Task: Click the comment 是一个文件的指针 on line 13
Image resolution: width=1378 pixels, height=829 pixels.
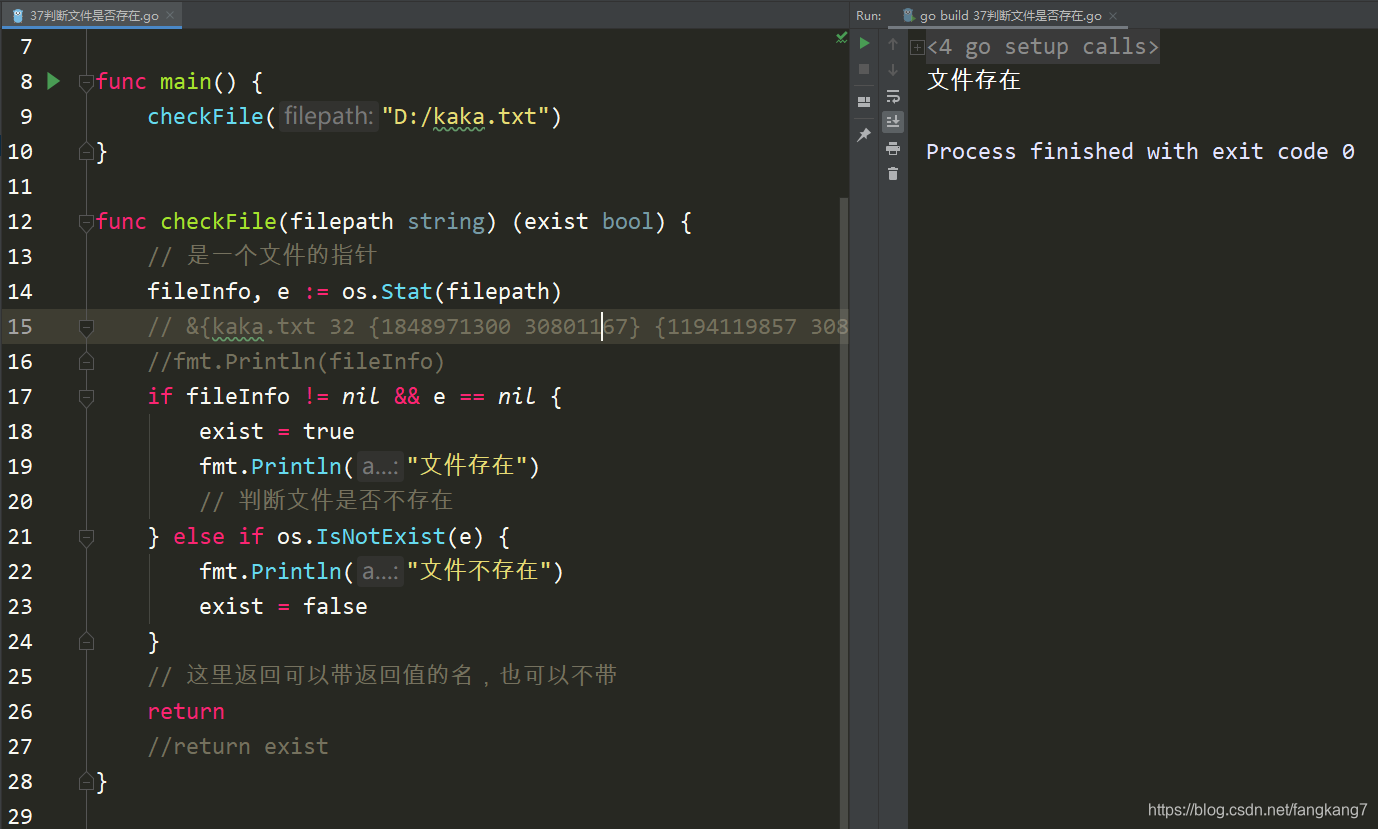Action: (262, 257)
